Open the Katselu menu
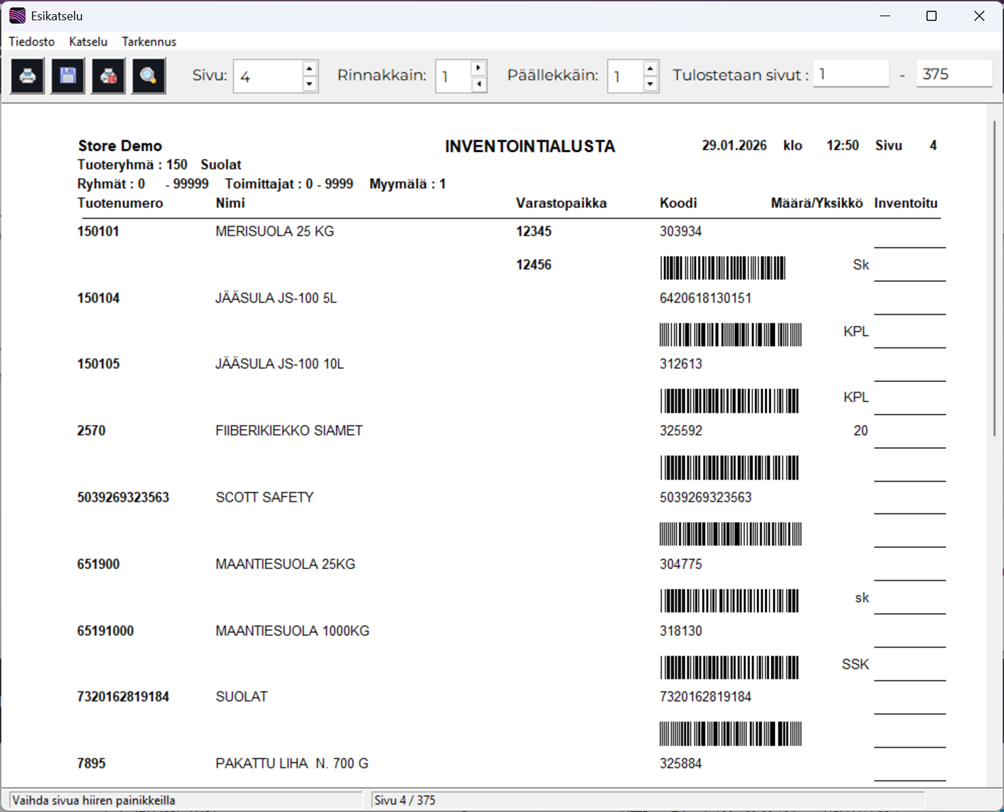The width and height of the screenshot is (1004, 812). click(x=88, y=42)
